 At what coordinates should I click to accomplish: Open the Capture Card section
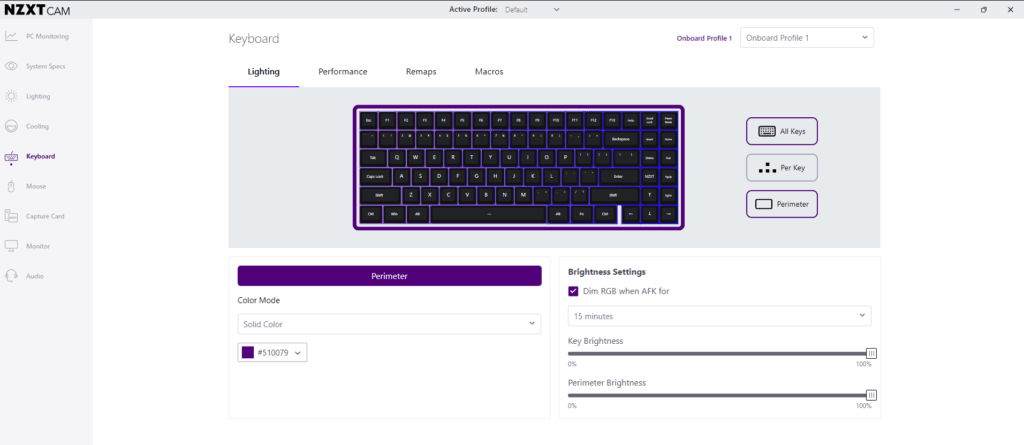pyautogui.click(x=35, y=216)
